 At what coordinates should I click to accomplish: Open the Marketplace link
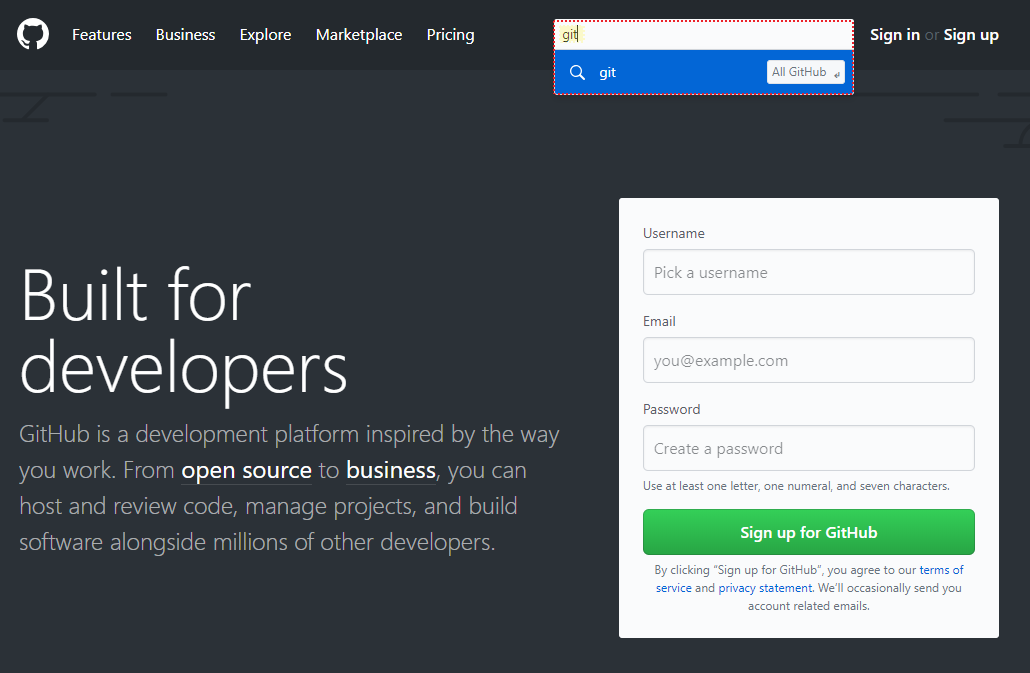359,35
